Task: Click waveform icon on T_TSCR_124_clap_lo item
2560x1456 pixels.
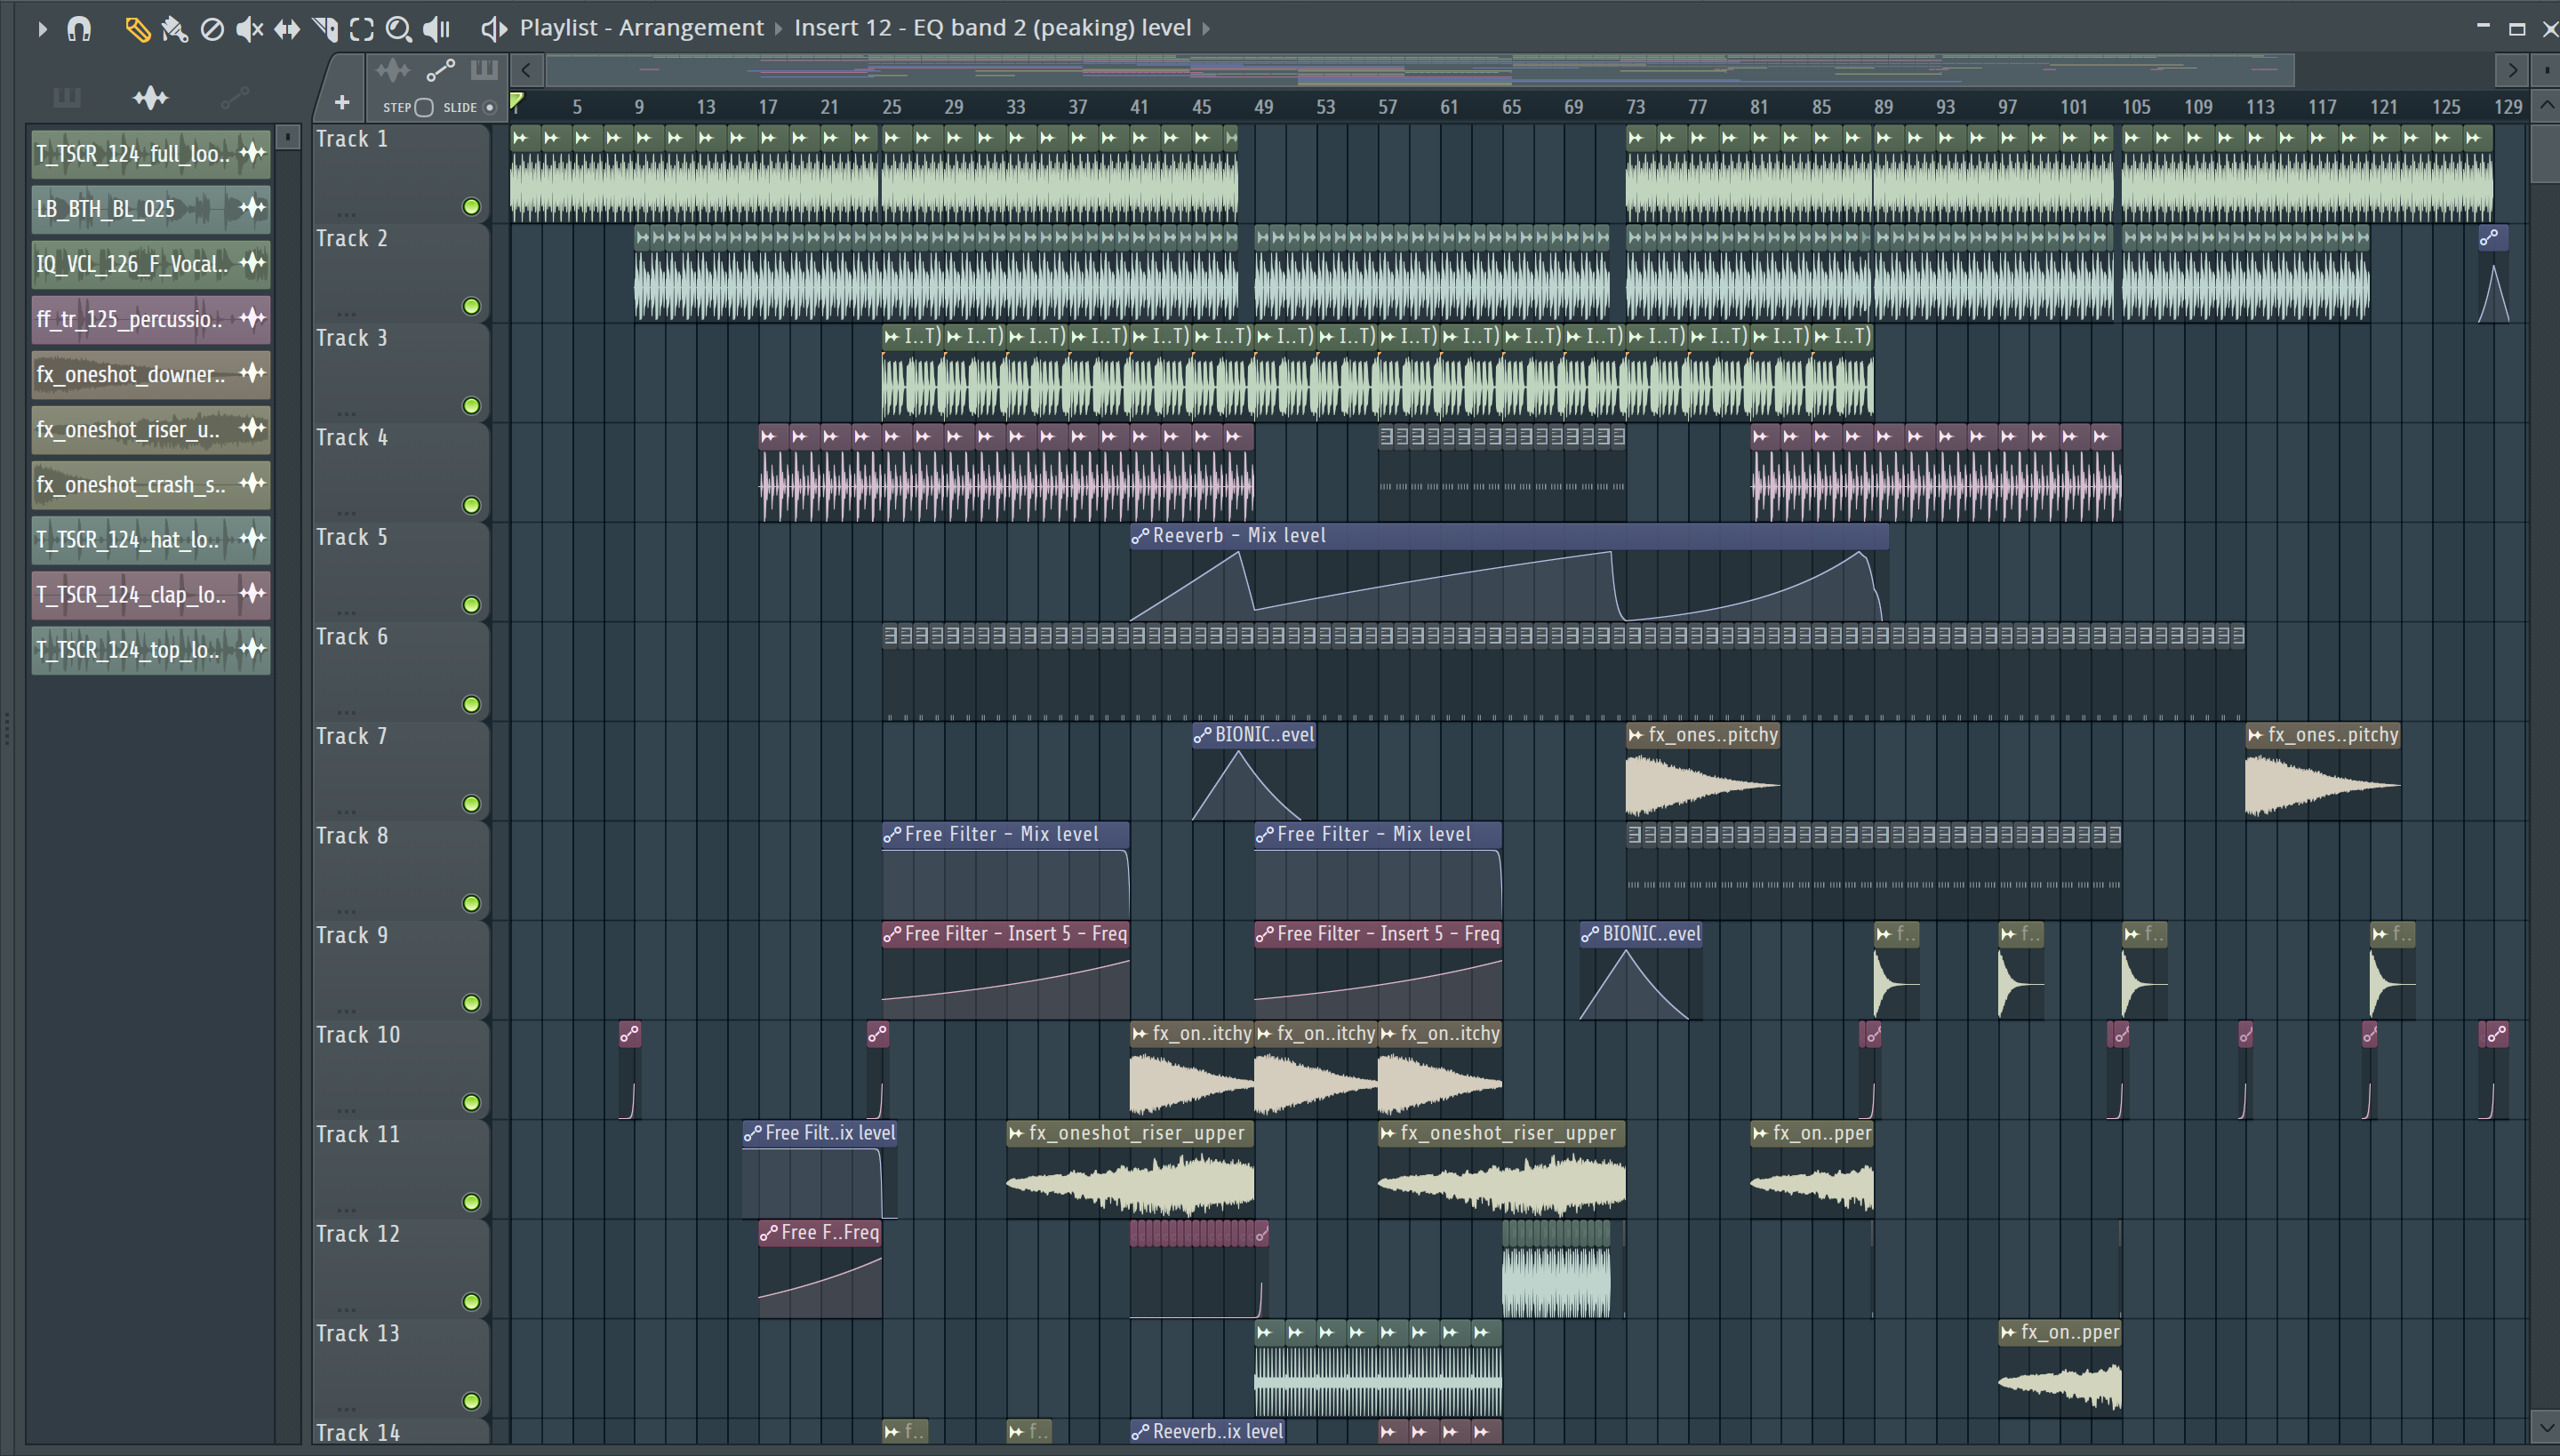Action: pyautogui.click(x=253, y=594)
